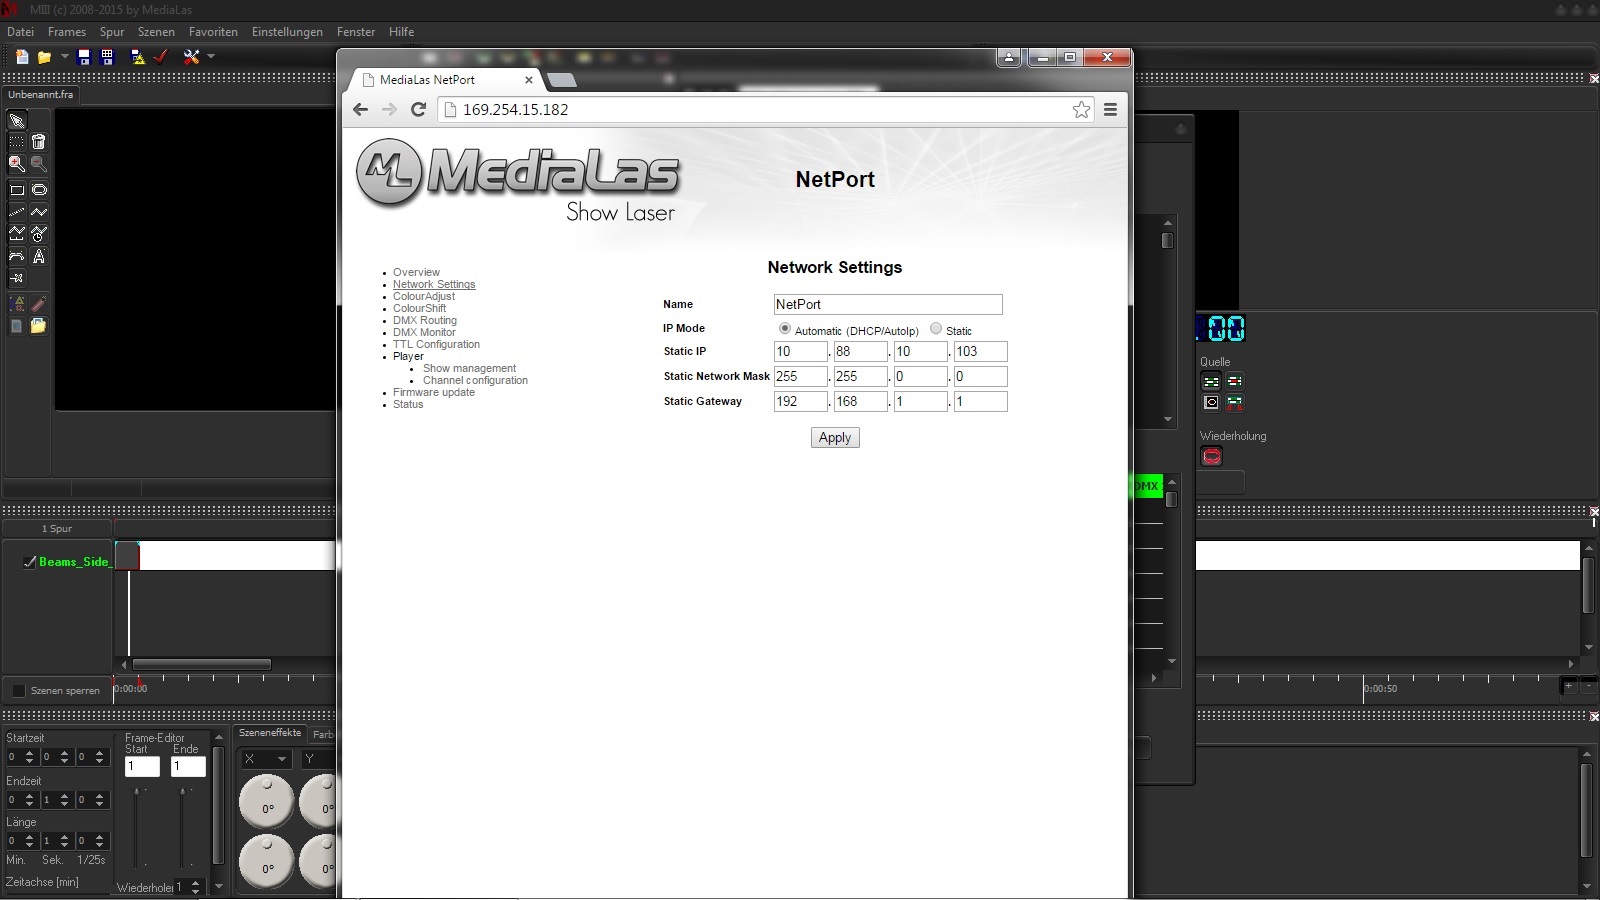Select the straight line drawing tool

[x=17, y=212]
